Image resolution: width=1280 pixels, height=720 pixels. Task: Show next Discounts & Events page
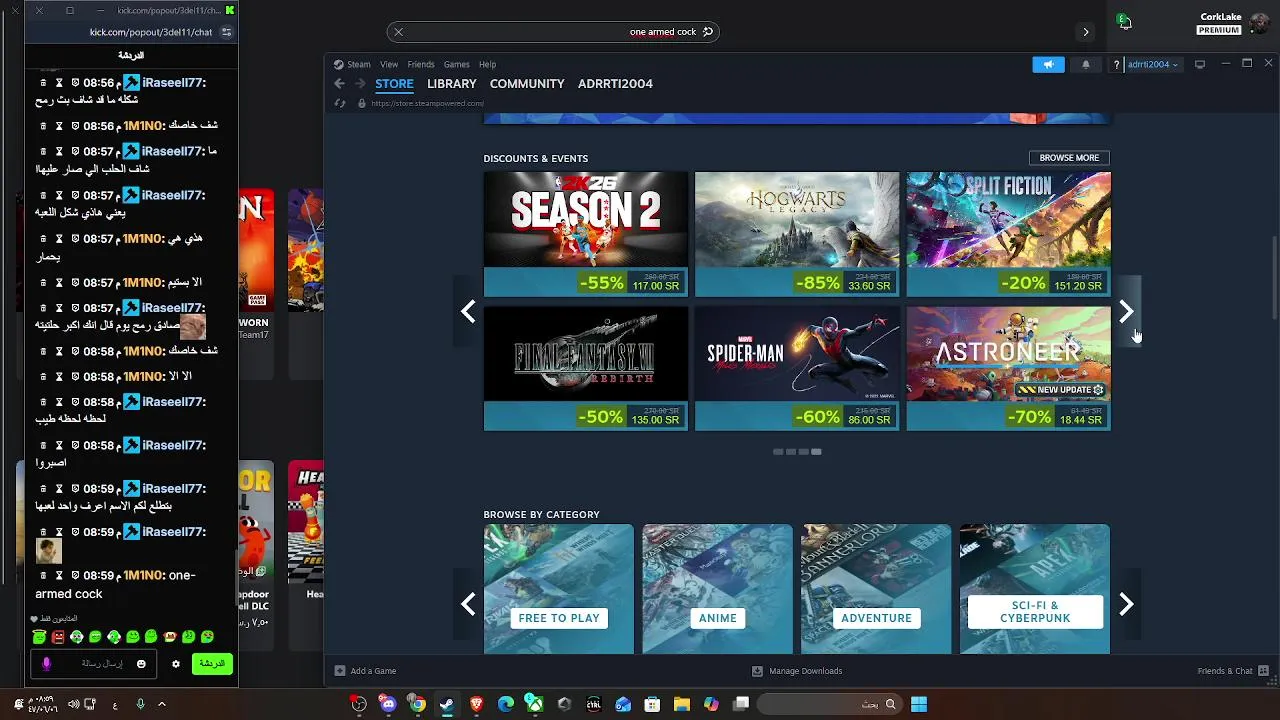[x=1126, y=312]
